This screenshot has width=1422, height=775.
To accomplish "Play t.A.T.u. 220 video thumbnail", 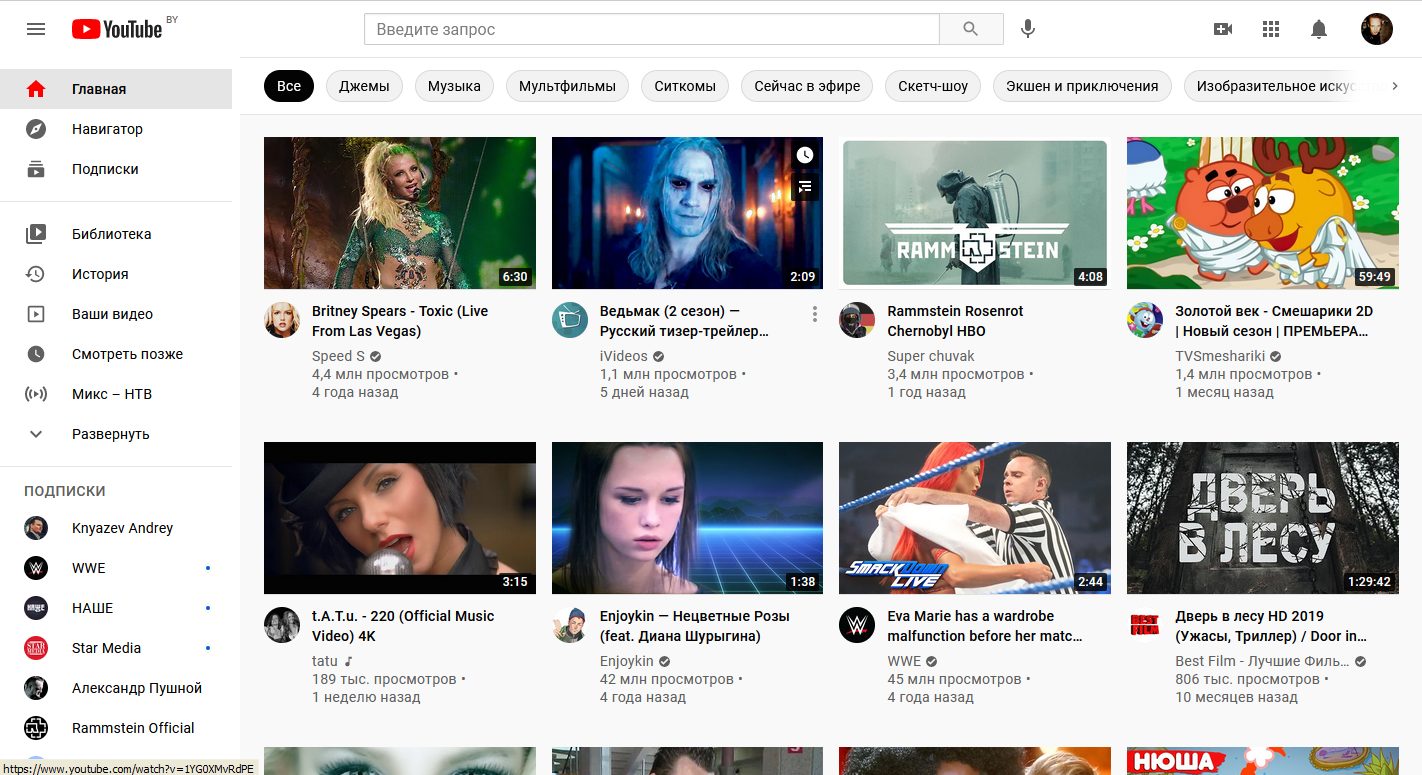I will [x=400, y=518].
